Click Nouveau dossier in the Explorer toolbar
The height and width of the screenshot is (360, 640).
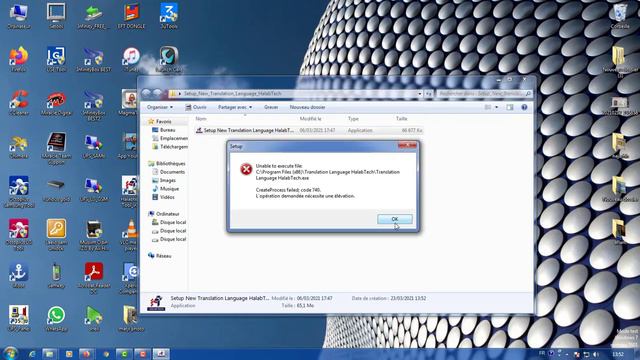pyautogui.click(x=307, y=107)
